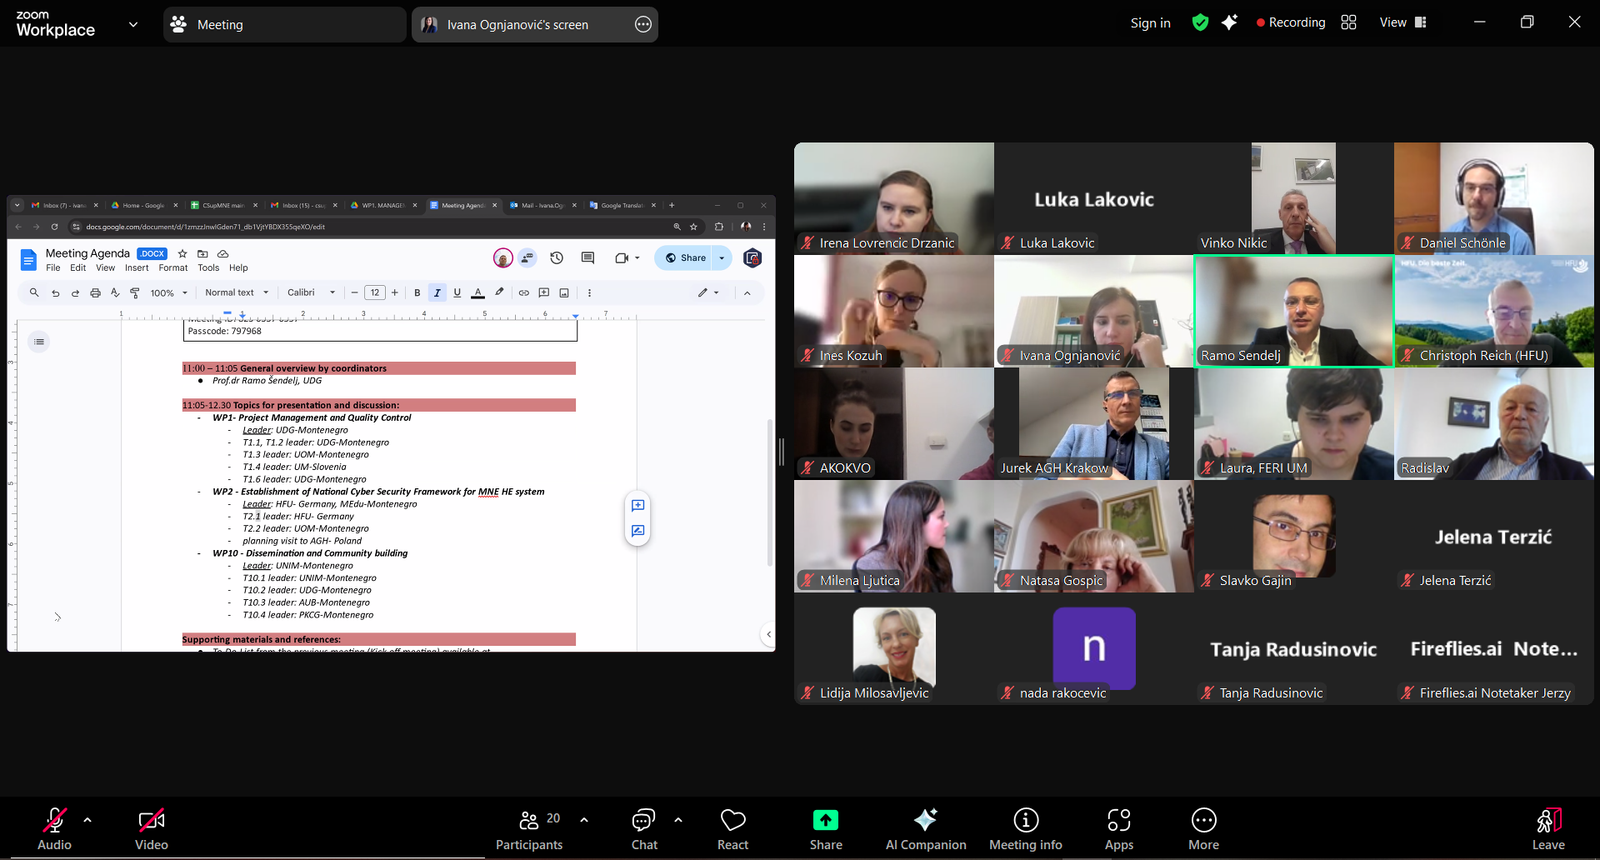The height and width of the screenshot is (860, 1600).
Task: Open the More options menu
Action: 1203,829
